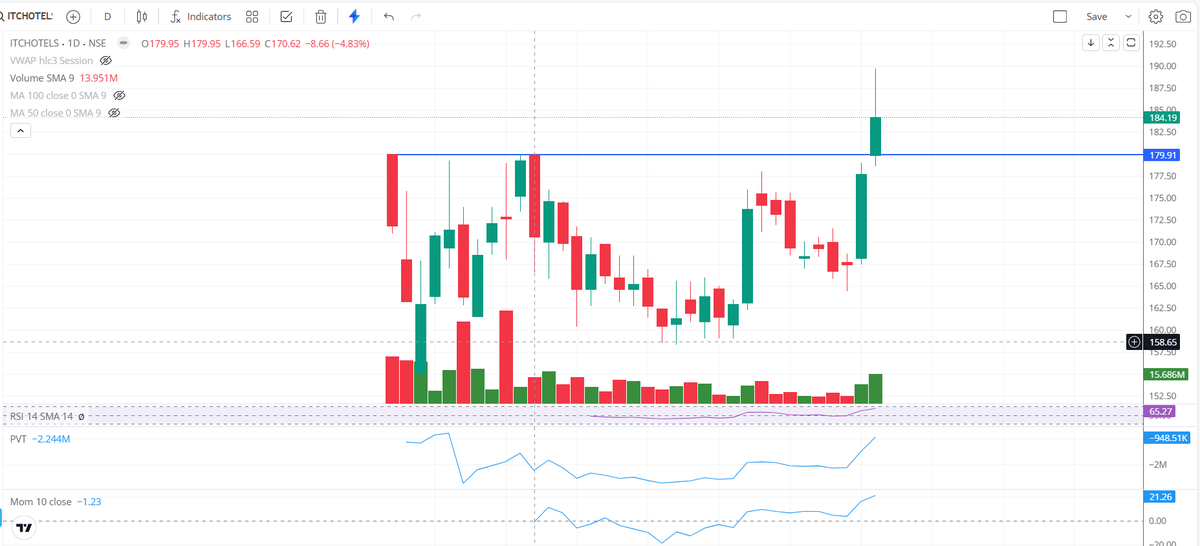This screenshot has width=1200, height=546.
Task: Click the −1.23 momentum legend value
Action: pos(89,501)
